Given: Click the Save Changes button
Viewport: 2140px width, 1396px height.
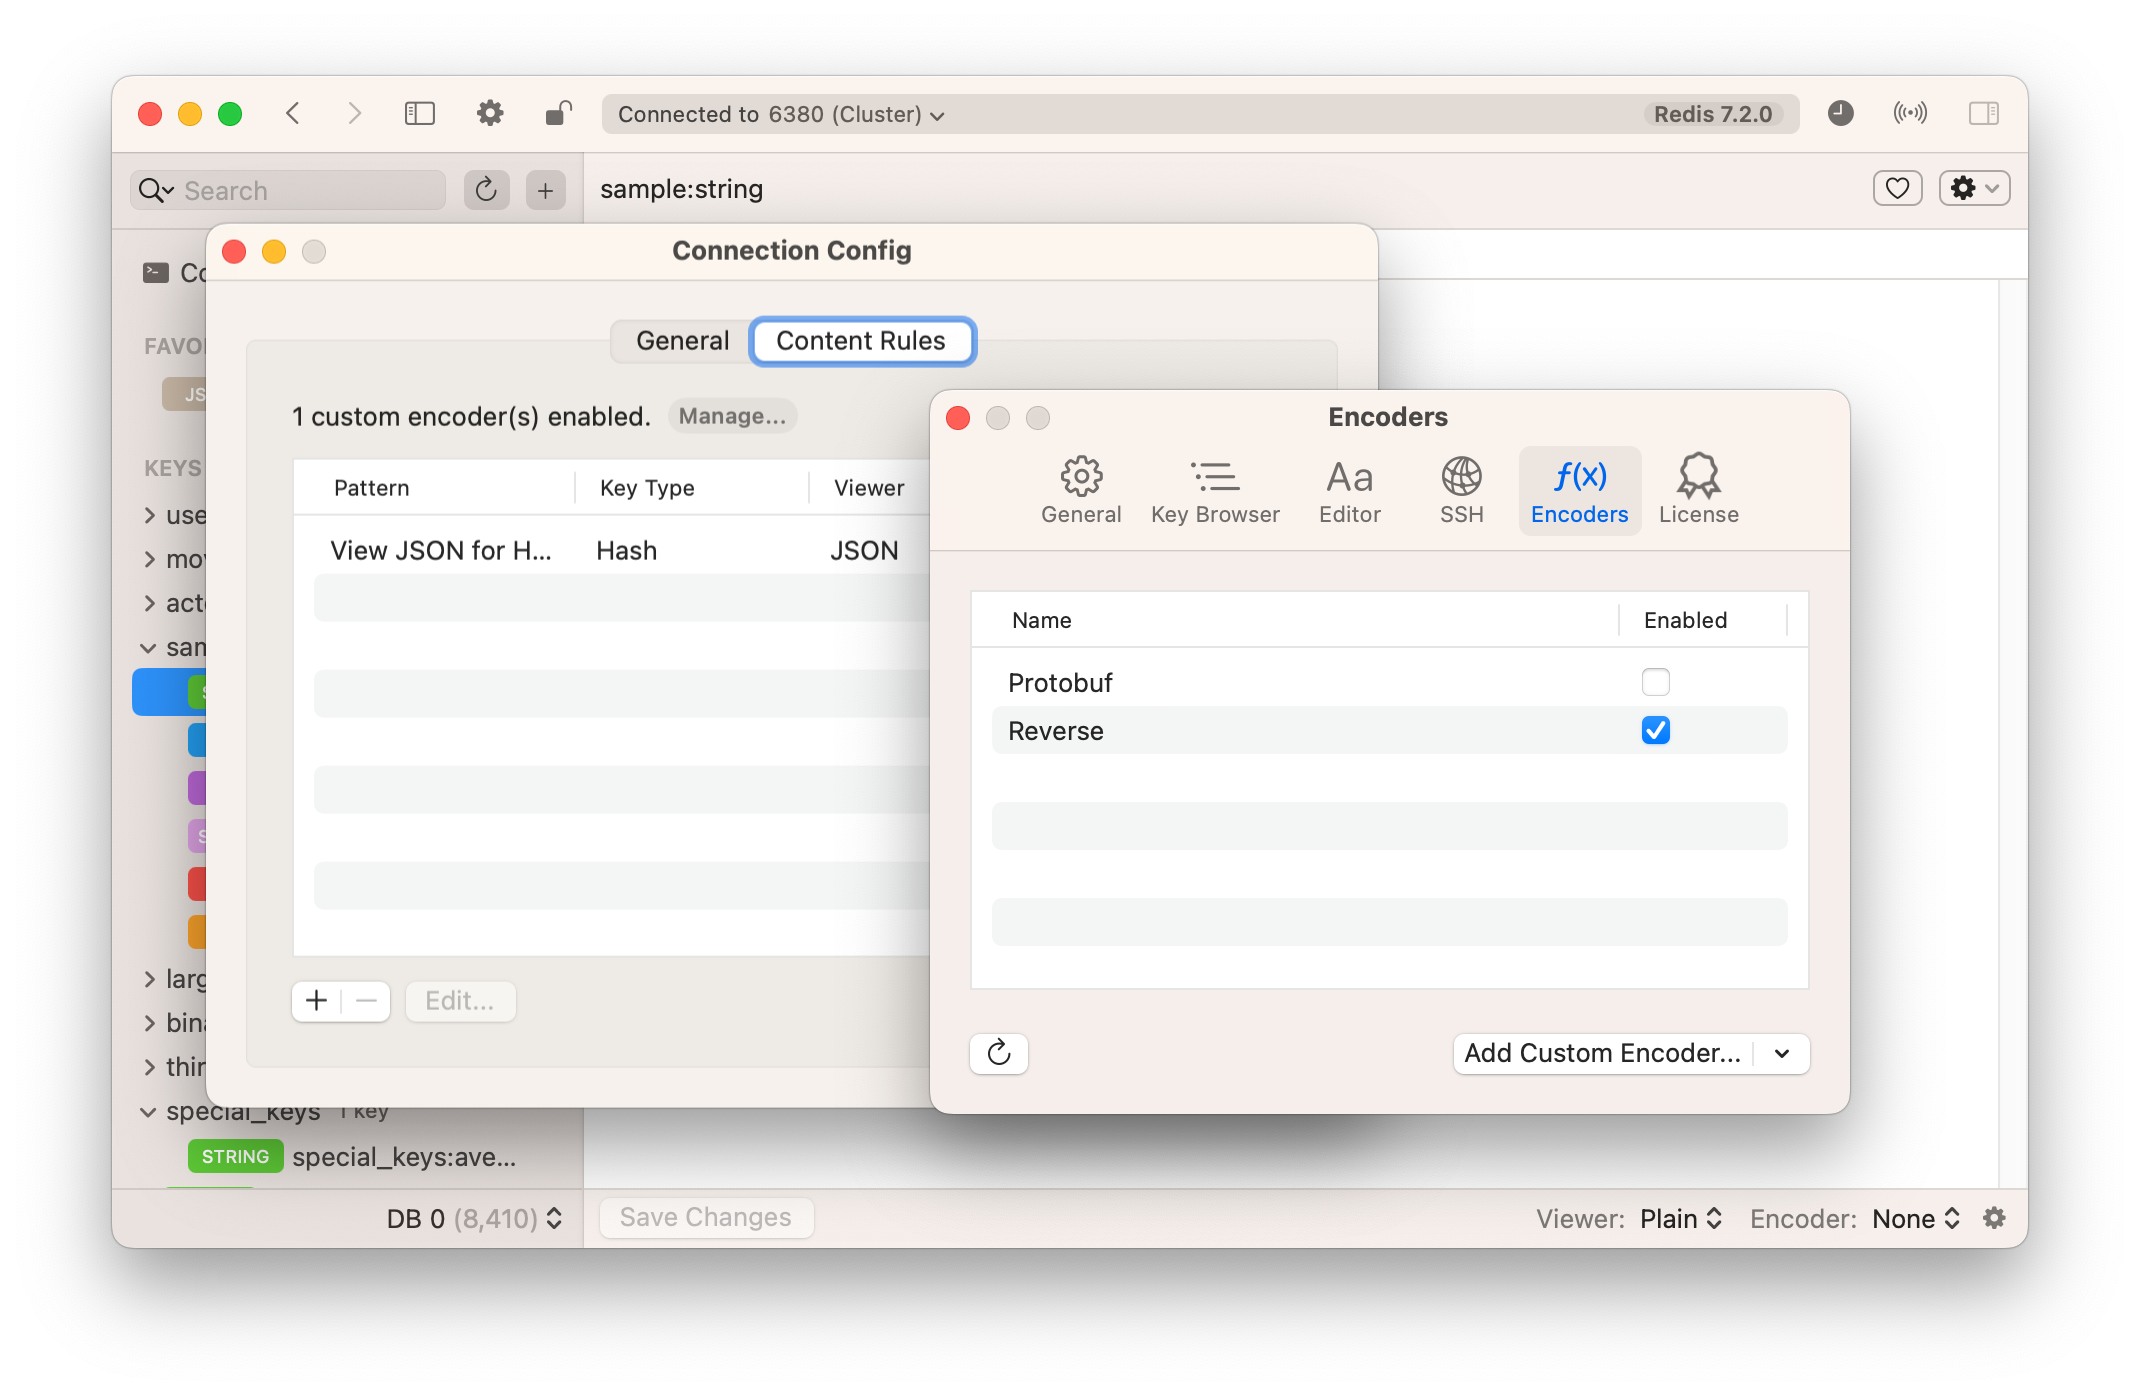Looking at the screenshot, I should point(706,1218).
